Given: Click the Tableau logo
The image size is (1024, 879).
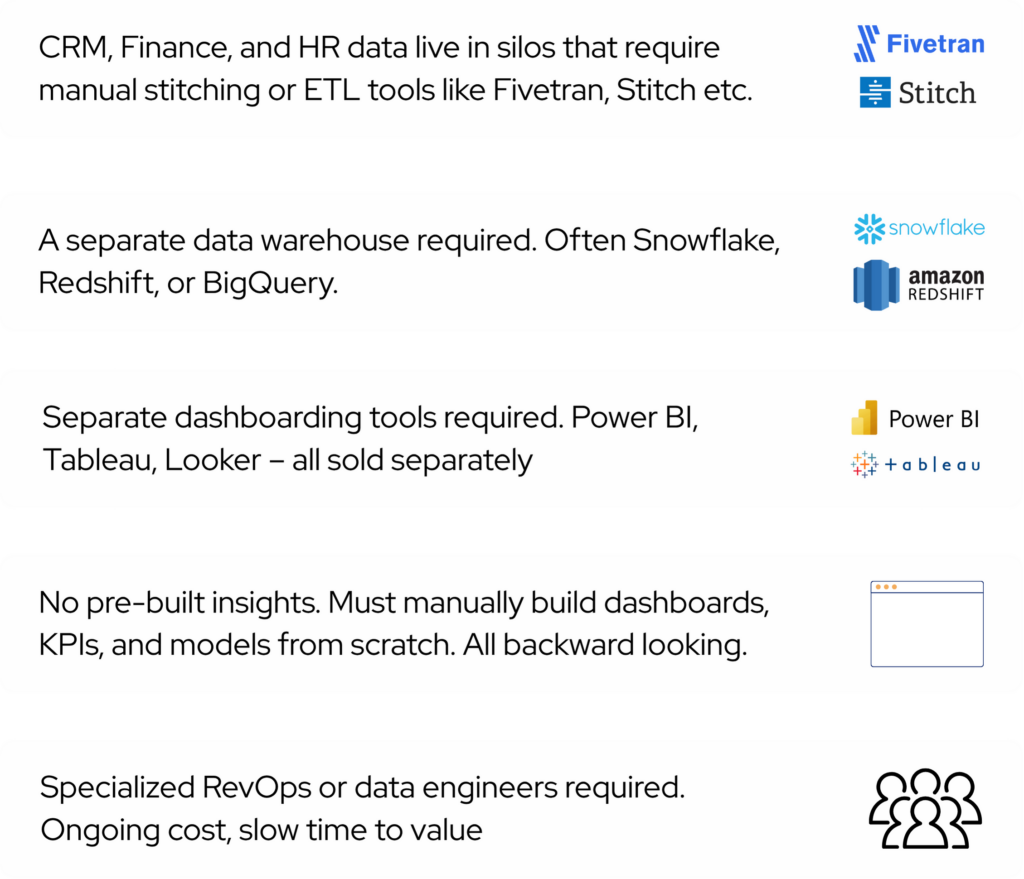Looking at the screenshot, I should click(x=916, y=464).
